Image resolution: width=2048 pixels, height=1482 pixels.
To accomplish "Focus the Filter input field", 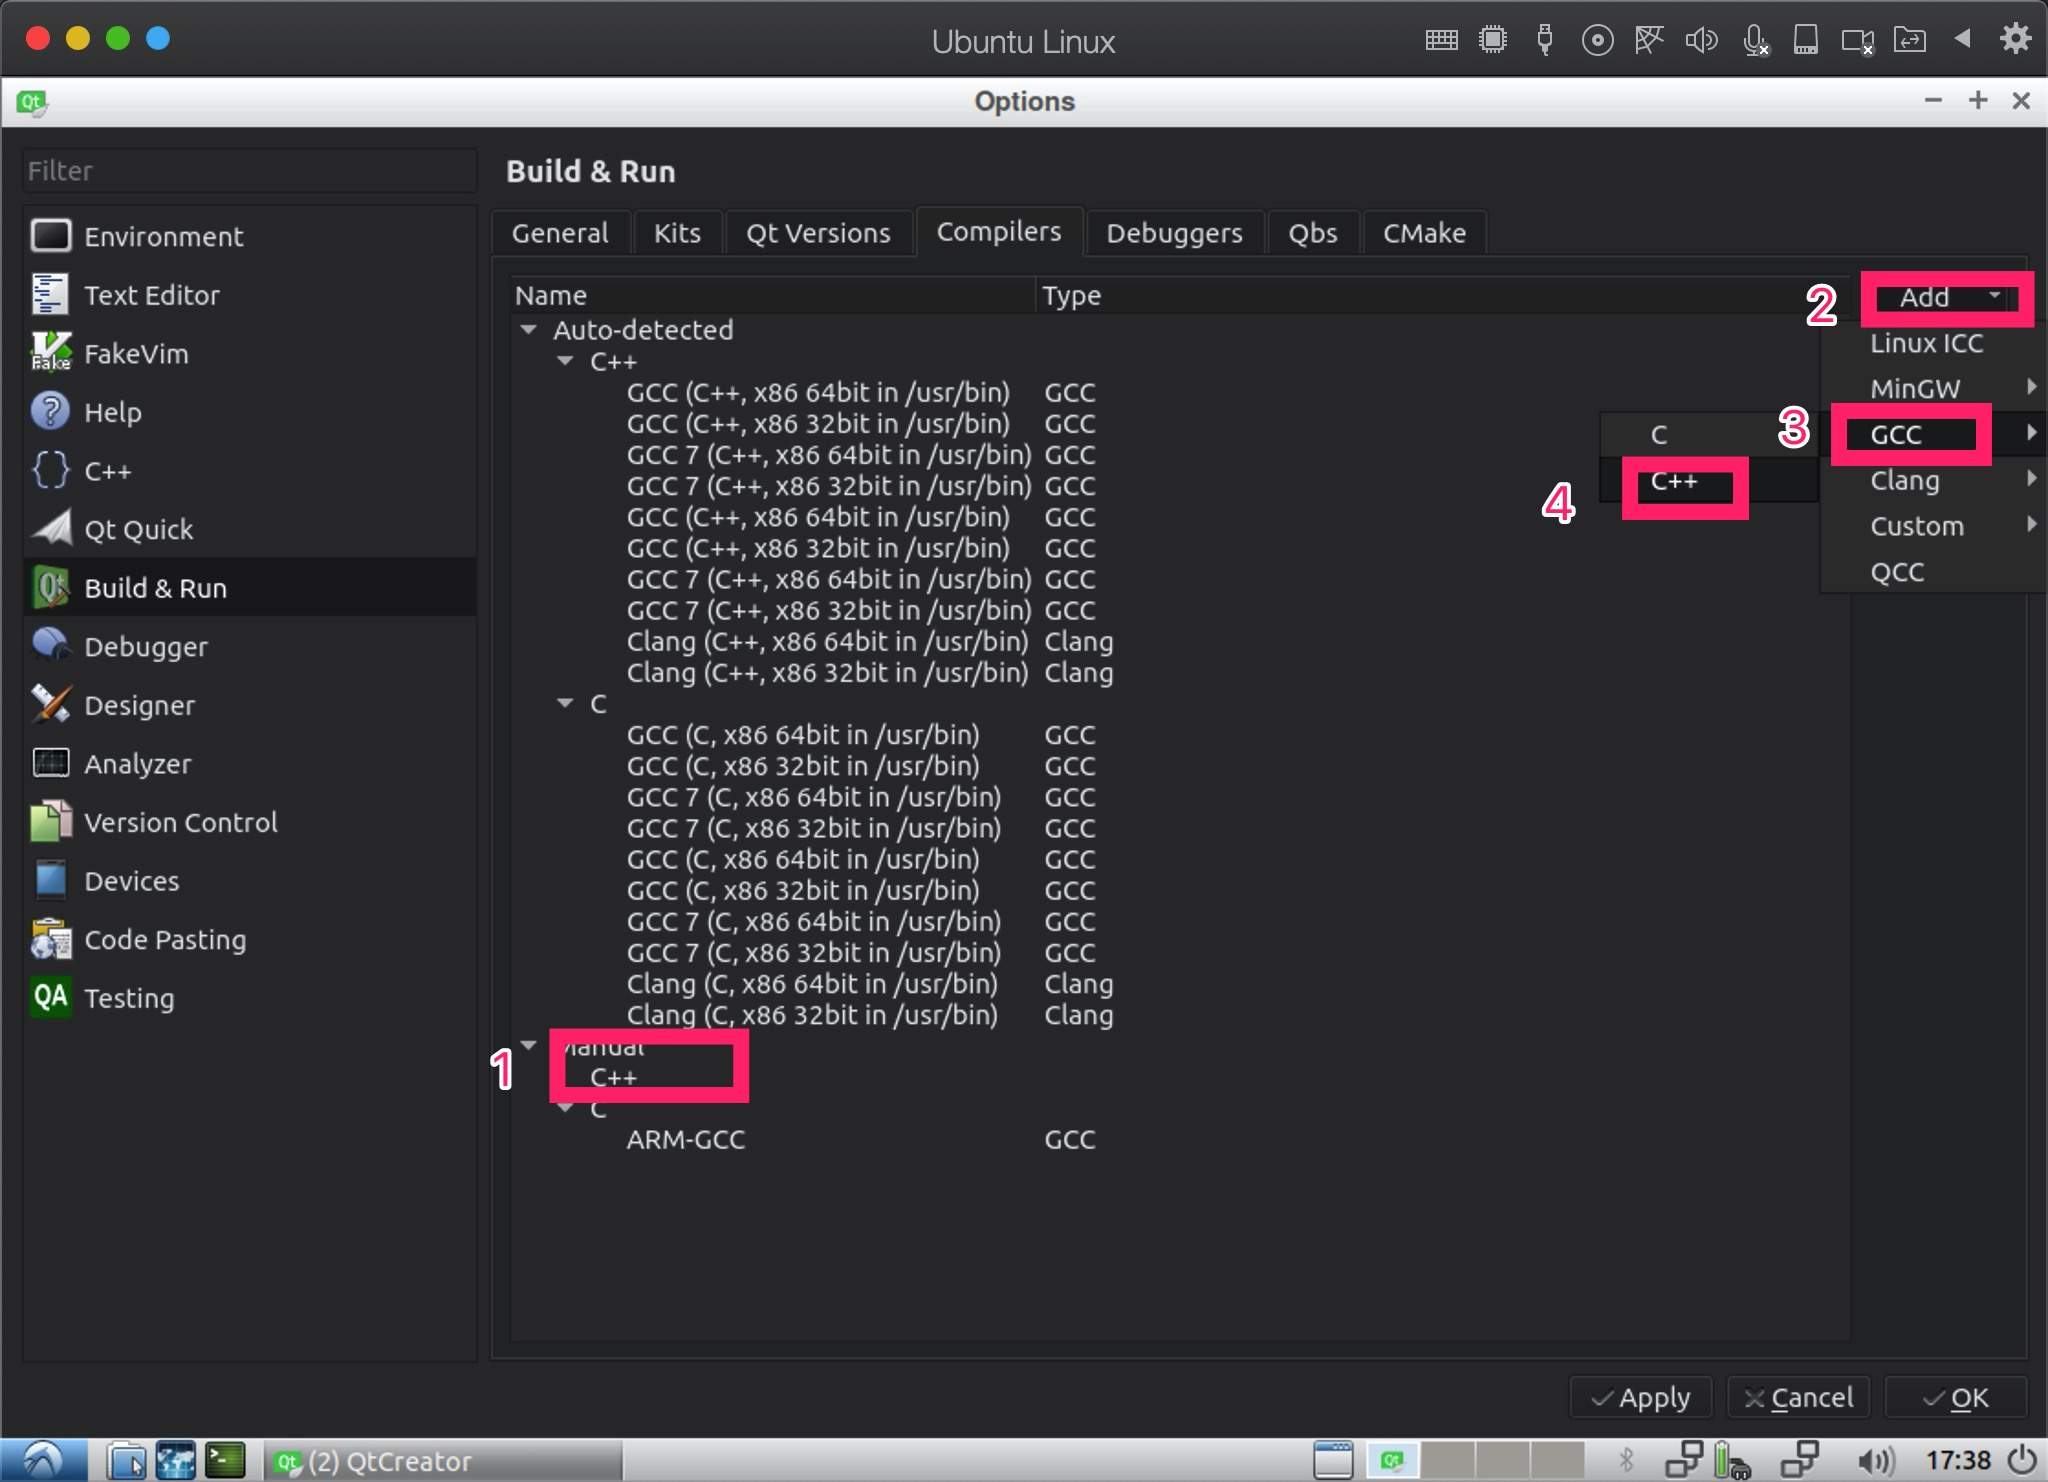I will coord(250,171).
